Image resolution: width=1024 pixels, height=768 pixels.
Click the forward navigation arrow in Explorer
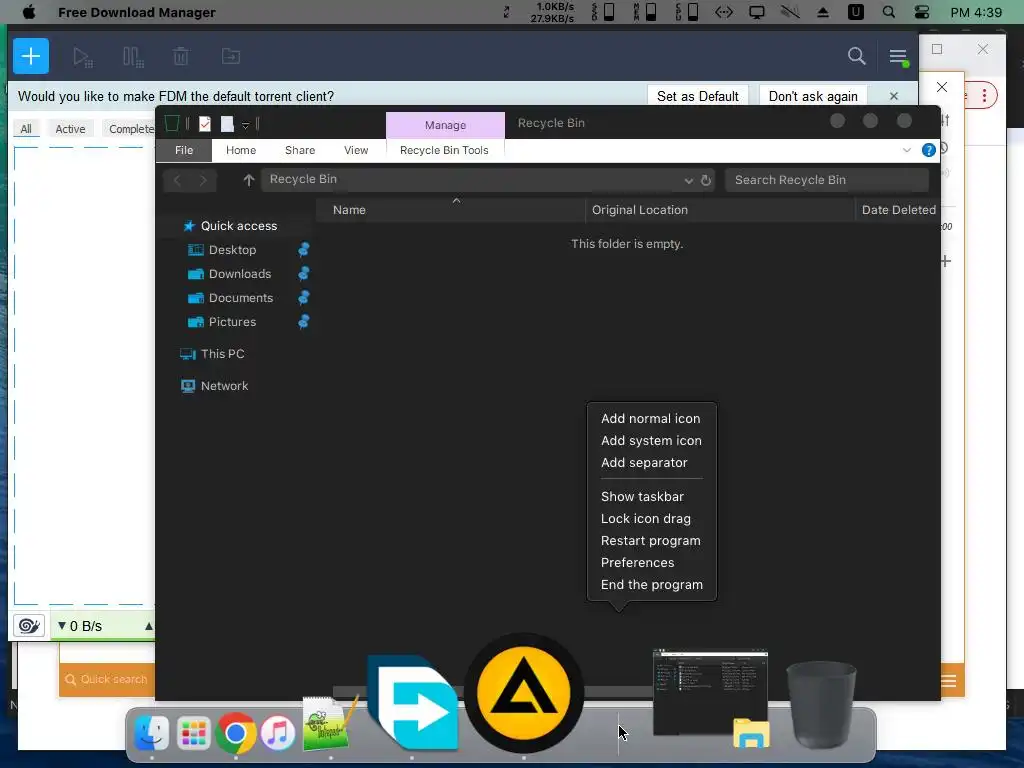coord(203,180)
